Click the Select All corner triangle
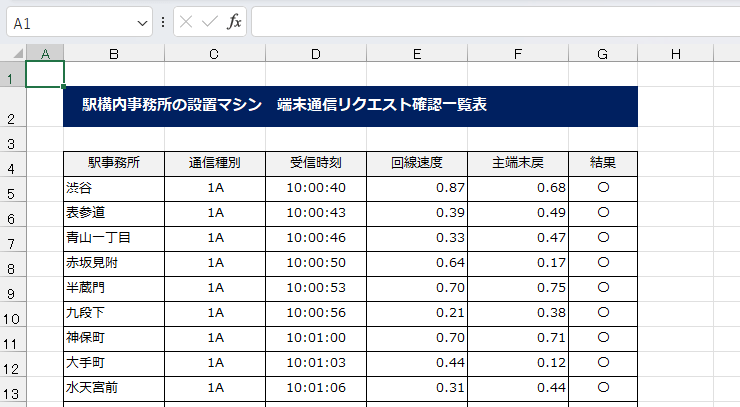The width and height of the screenshot is (740, 407). [18, 53]
